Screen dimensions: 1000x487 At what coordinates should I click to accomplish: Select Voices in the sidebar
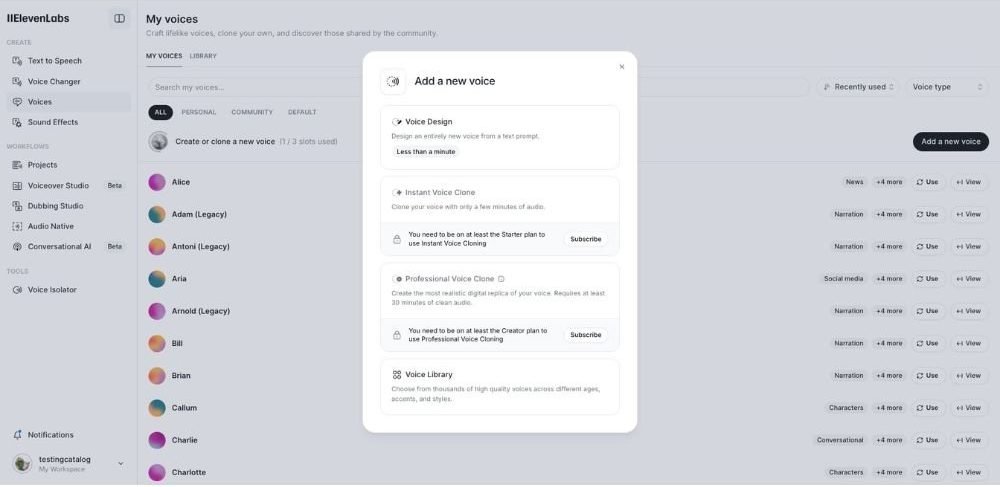click(x=68, y=102)
